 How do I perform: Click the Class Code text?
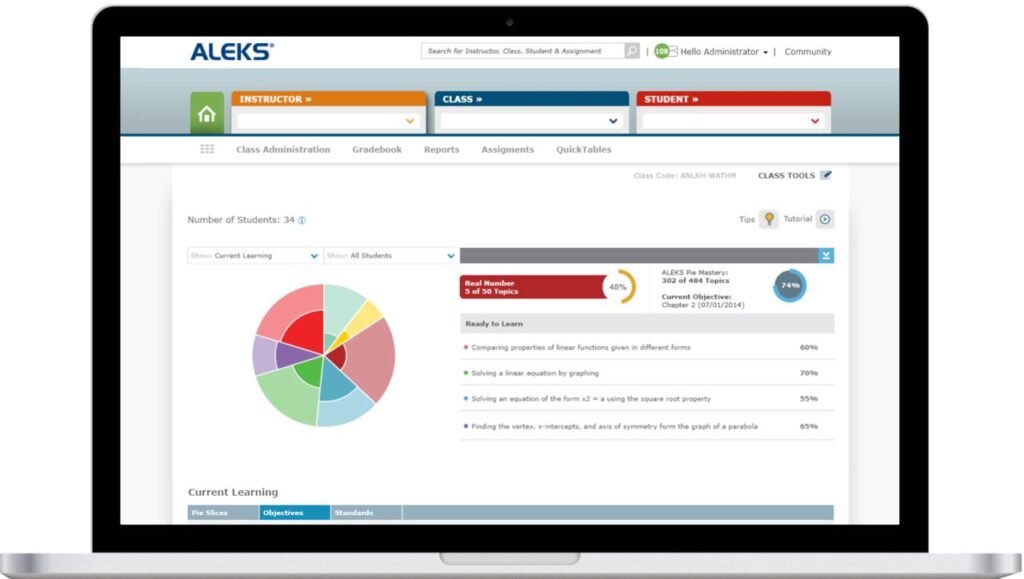[684, 176]
